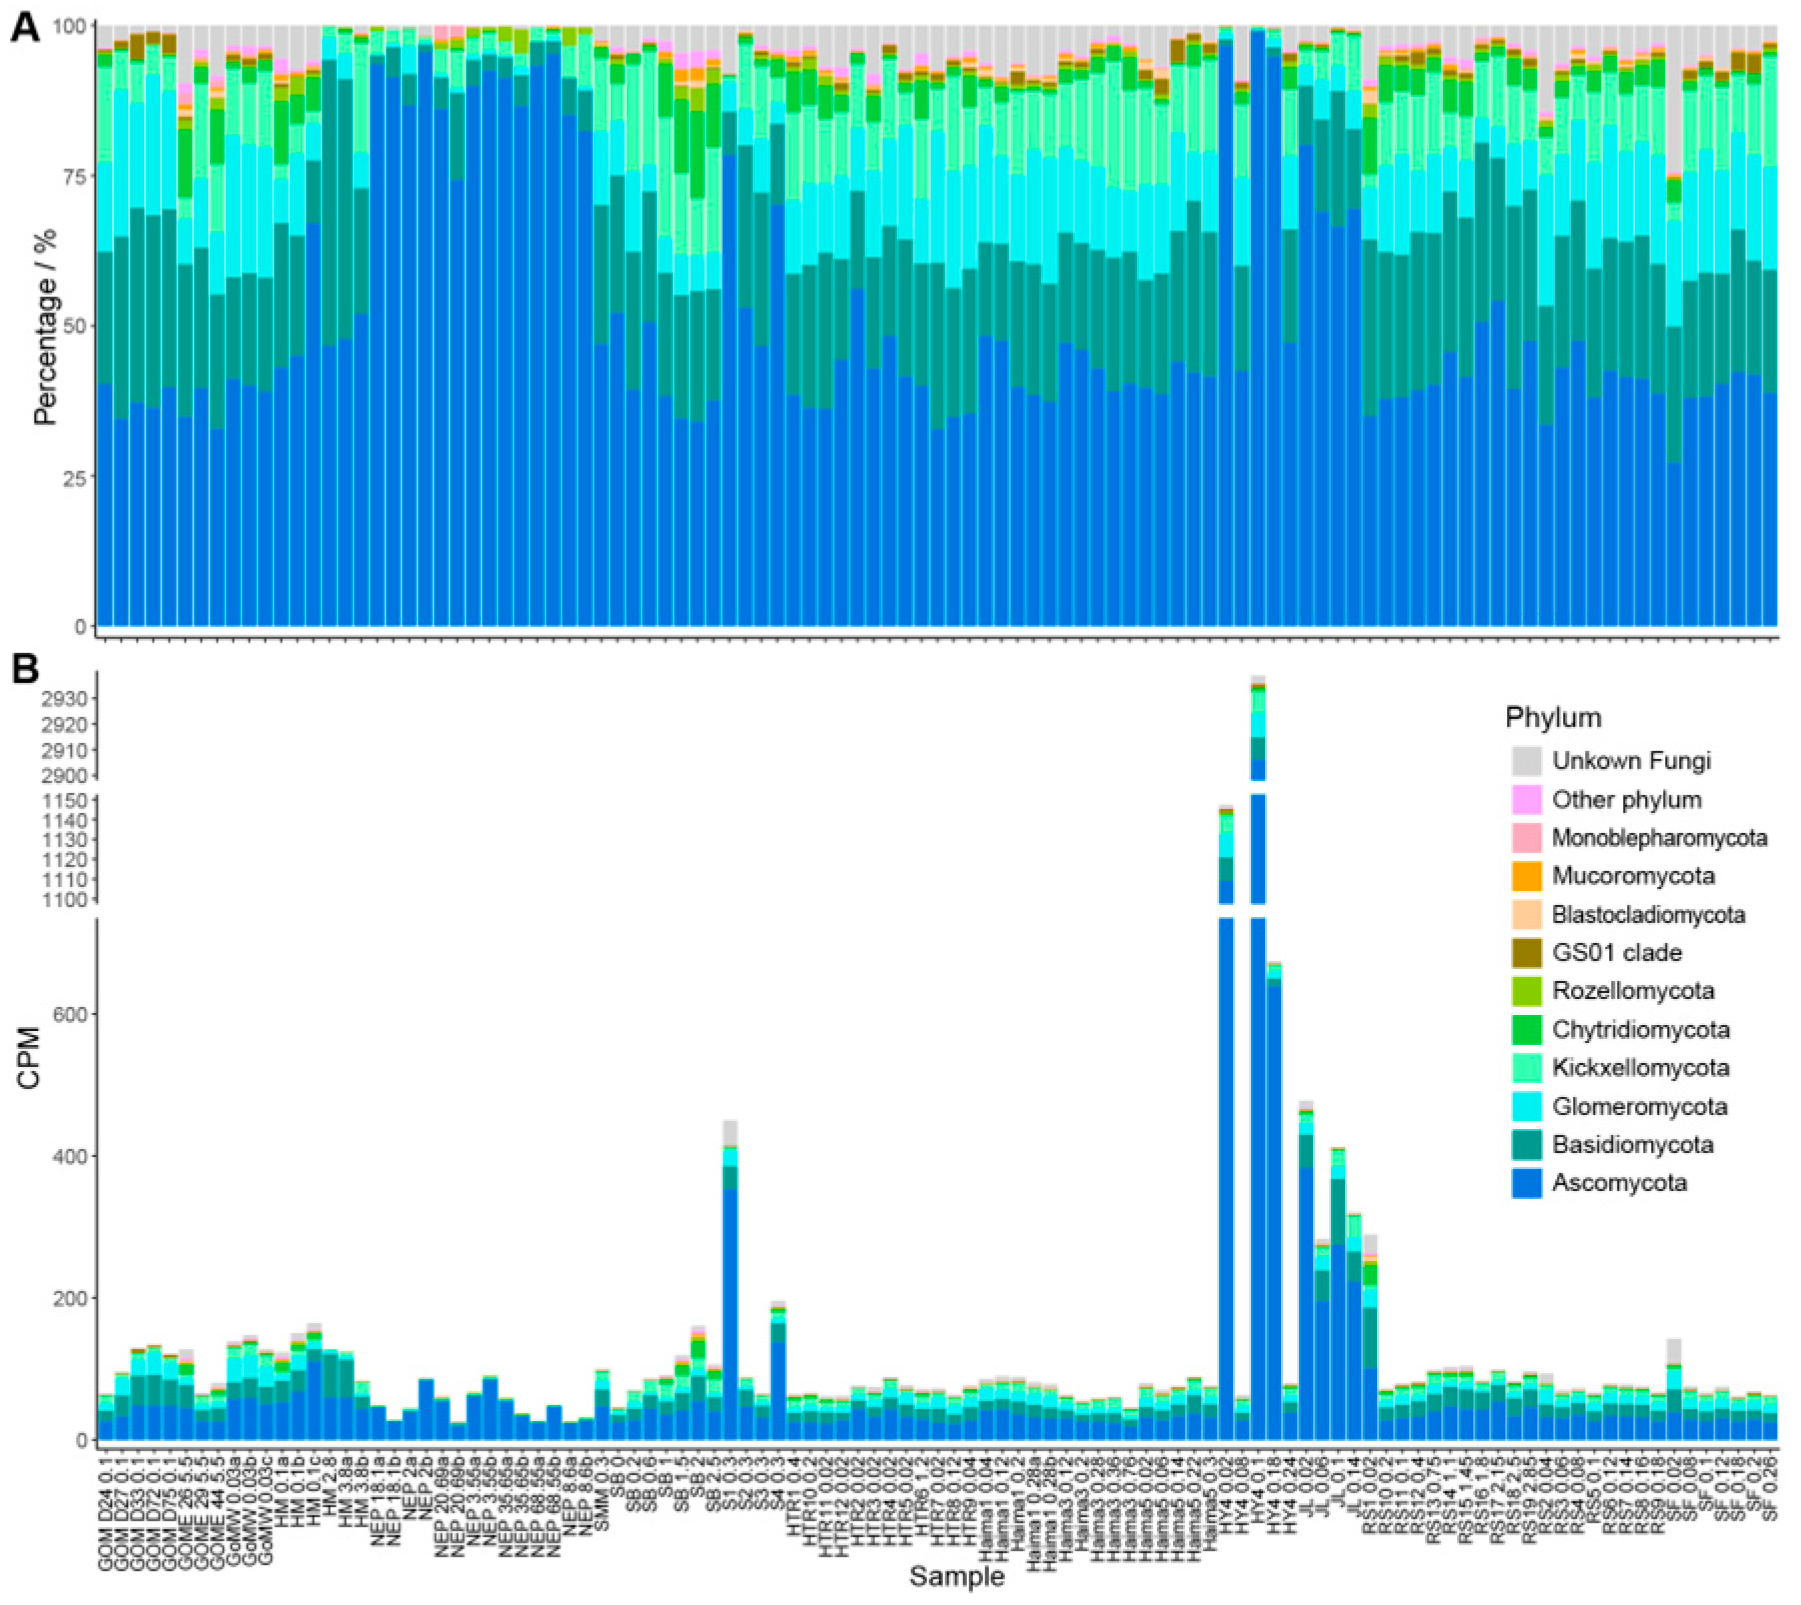1801x1605 pixels.
Task: Select the Chytridiomycota green legend swatch
Action: point(1526,1030)
